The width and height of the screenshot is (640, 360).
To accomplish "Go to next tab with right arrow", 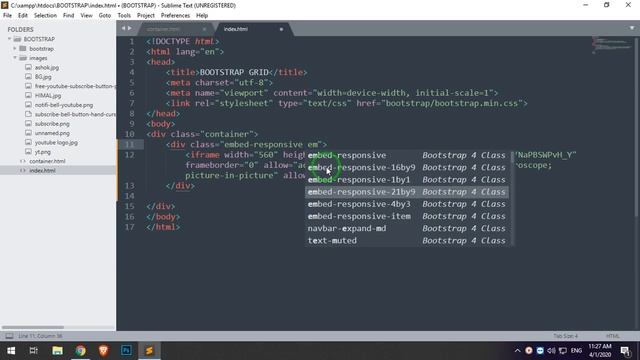I will [130, 28].
